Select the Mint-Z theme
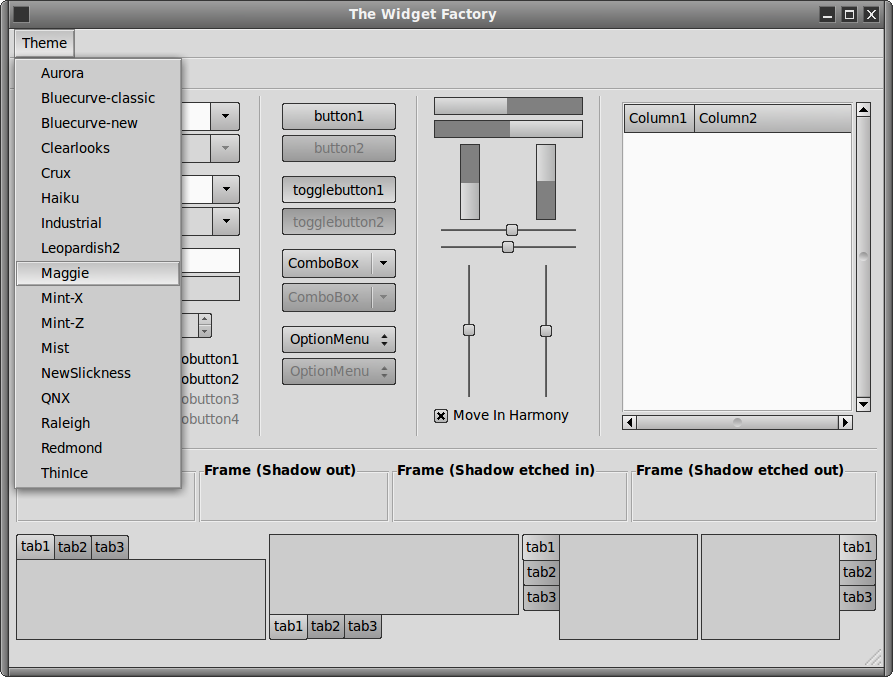This screenshot has height=677, width=893. point(98,323)
